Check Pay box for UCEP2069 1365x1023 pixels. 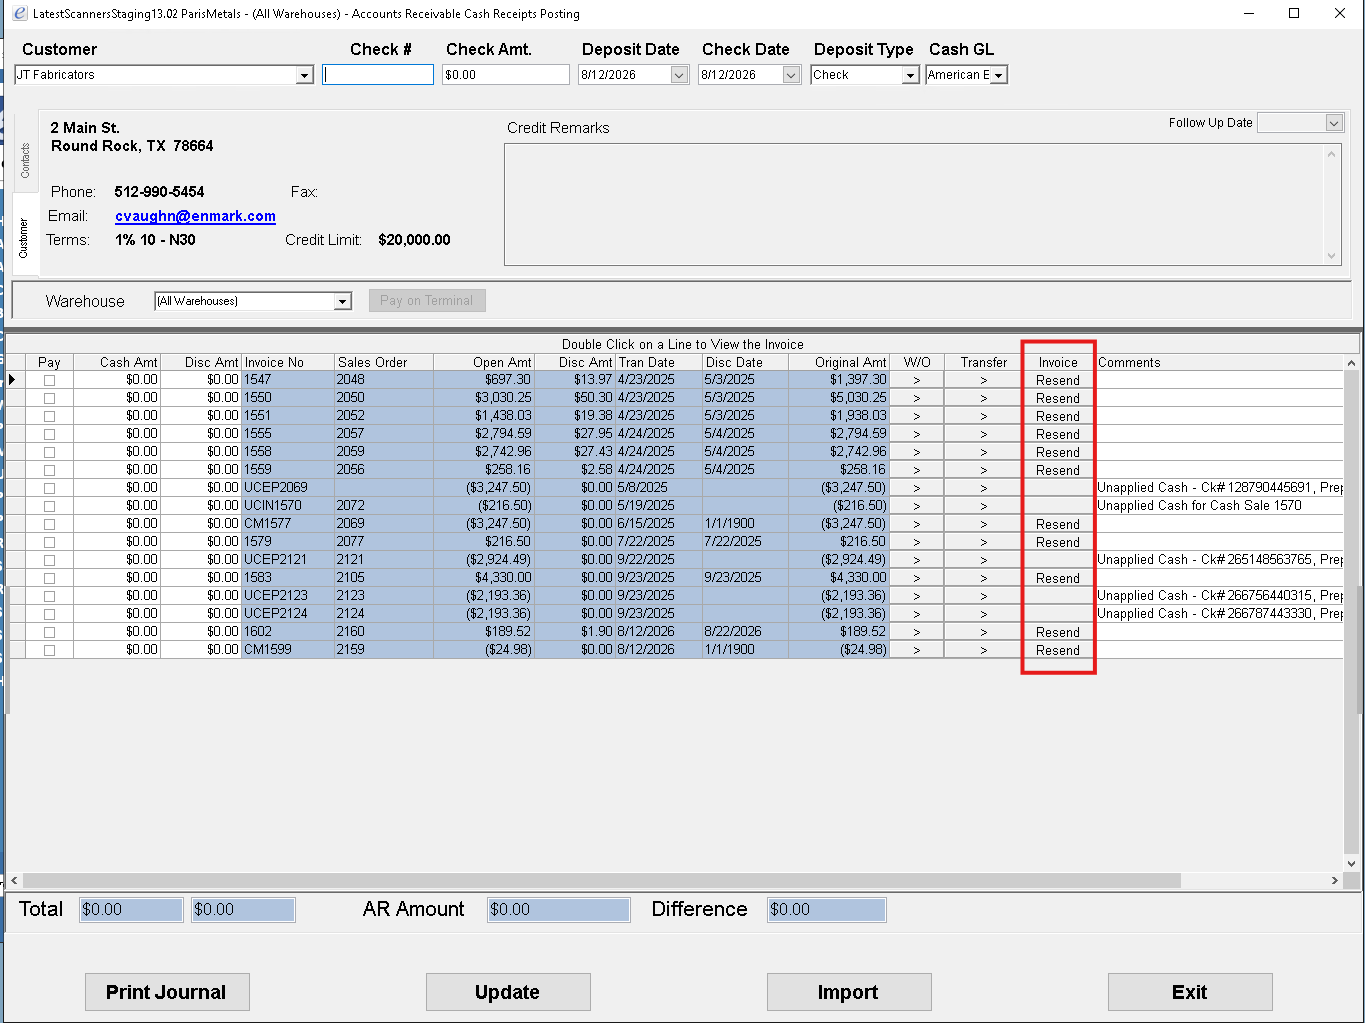click(x=49, y=488)
